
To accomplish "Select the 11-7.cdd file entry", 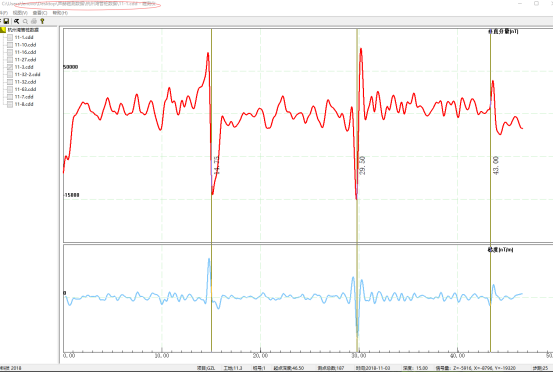I will [x=24, y=97].
